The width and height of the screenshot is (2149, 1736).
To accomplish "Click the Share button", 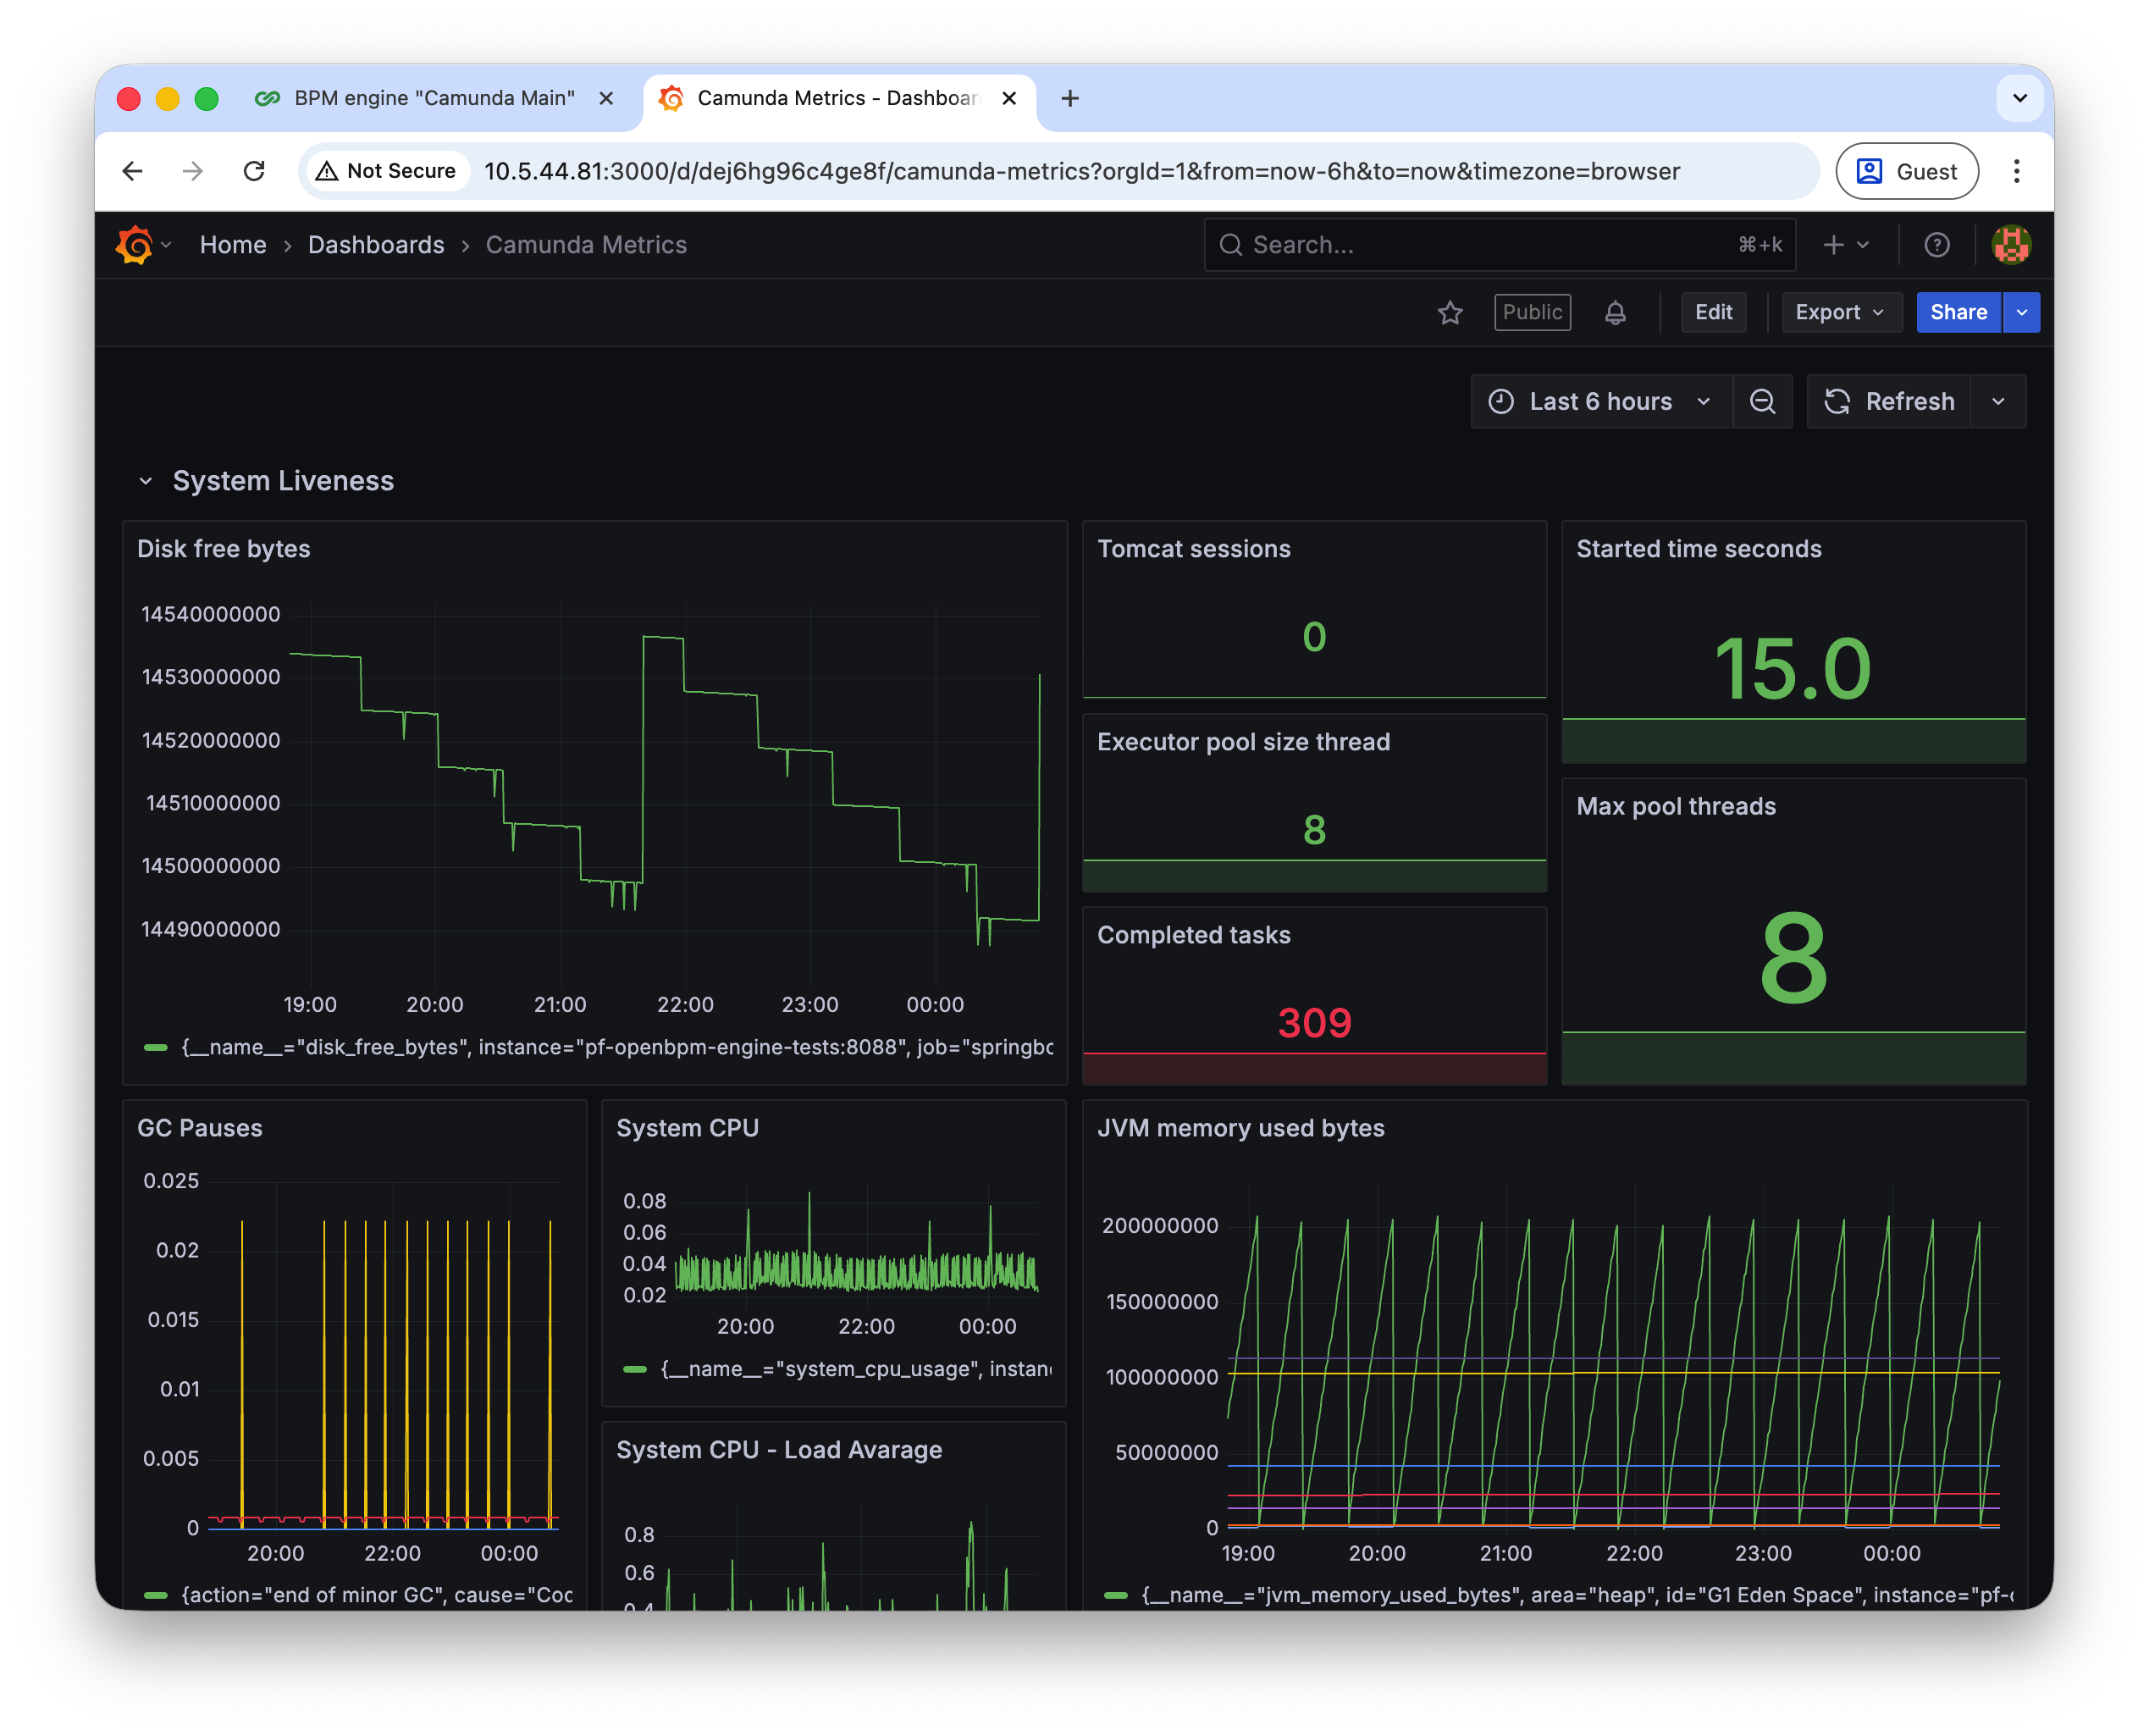I will click(1957, 312).
